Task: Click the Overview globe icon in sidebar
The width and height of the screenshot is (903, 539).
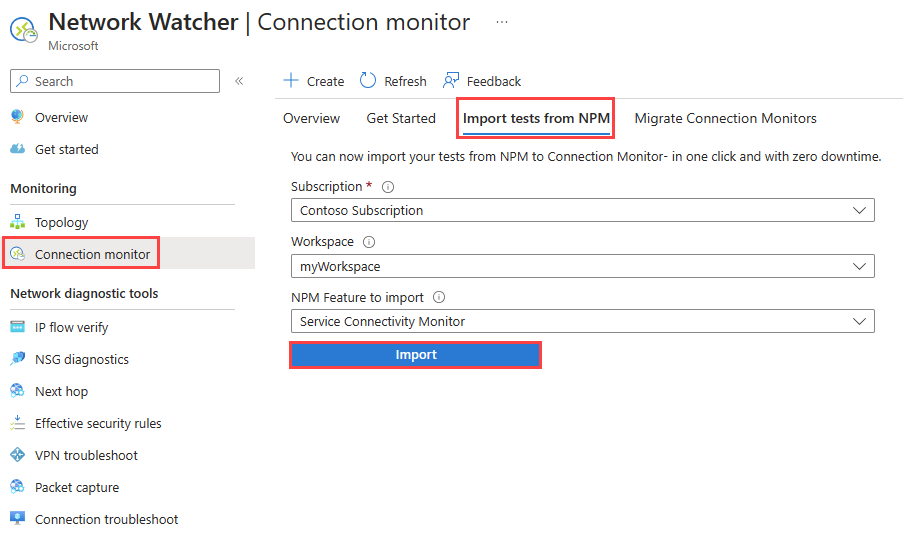Action: 17,117
